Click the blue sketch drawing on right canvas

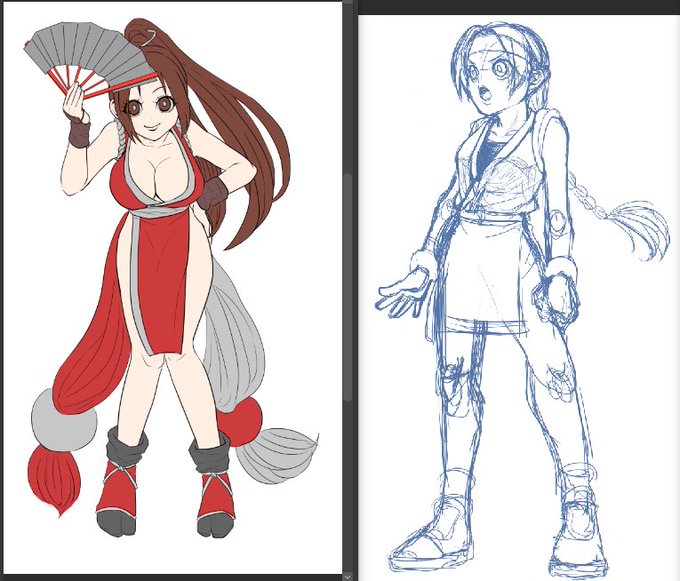click(522, 299)
